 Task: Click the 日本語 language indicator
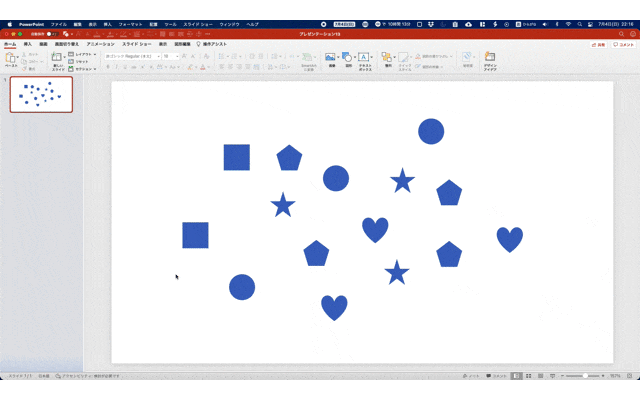click(x=44, y=376)
